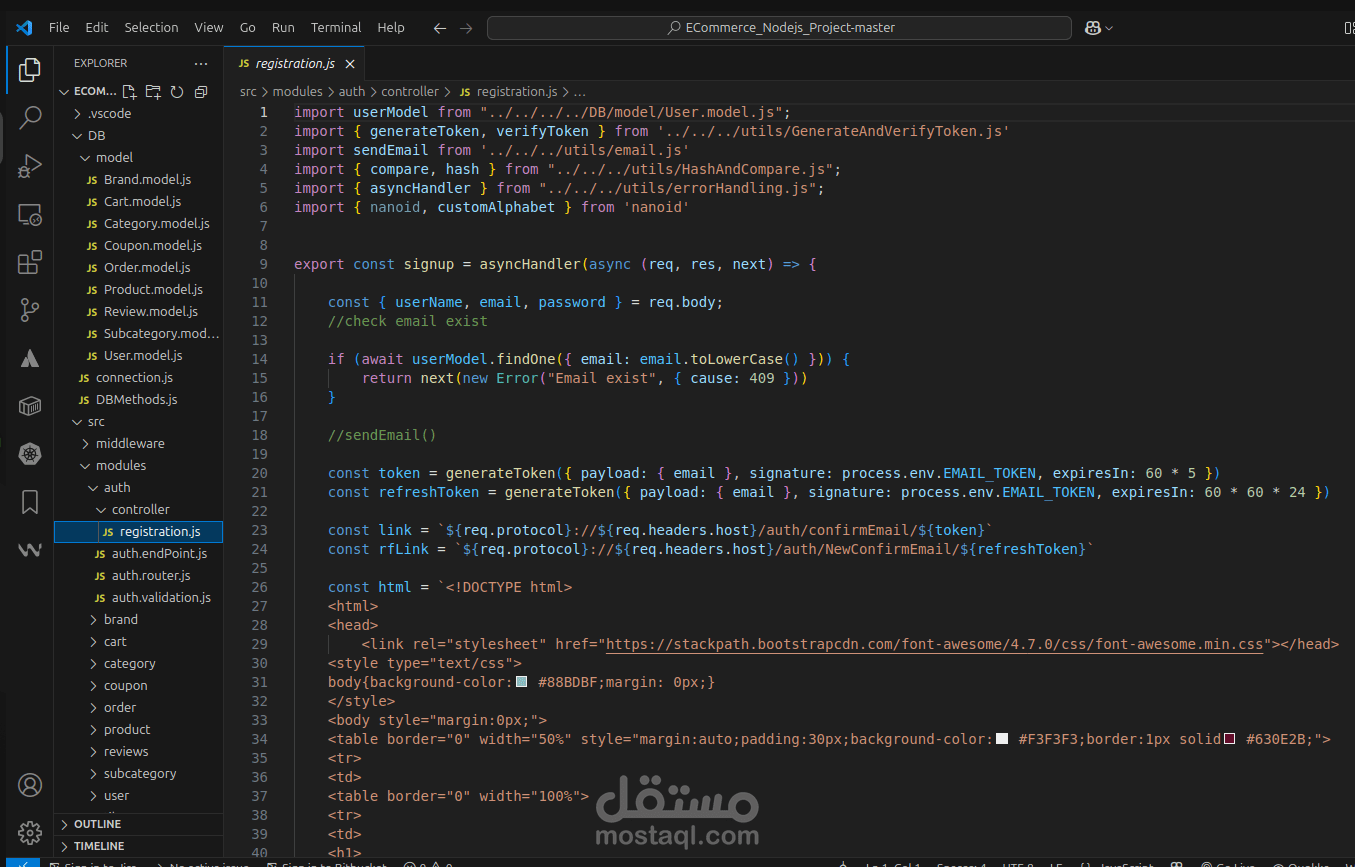
Task: Open color picker for #630E2B swatch
Action: (x=1229, y=740)
